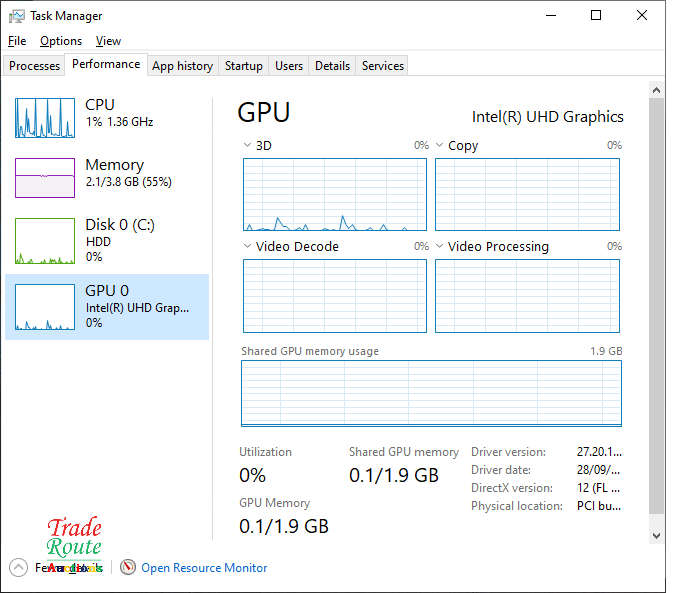Select the CPU usage graph thumbnail

pyautogui.click(x=45, y=118)
